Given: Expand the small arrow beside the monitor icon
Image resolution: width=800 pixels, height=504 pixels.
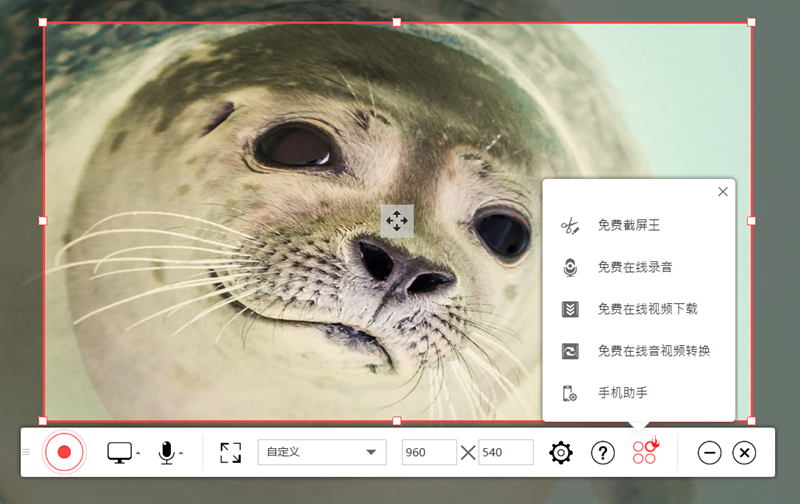Looking at the screenshot, I should tap(138, 455).
